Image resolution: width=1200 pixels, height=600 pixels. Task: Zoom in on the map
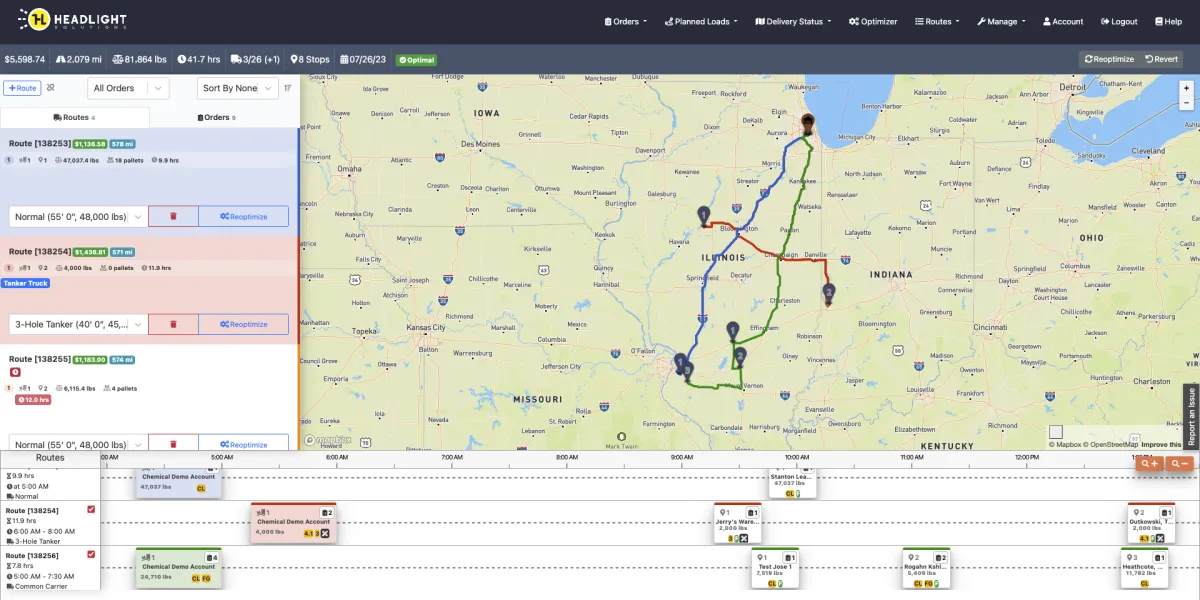click(1186, 88)
